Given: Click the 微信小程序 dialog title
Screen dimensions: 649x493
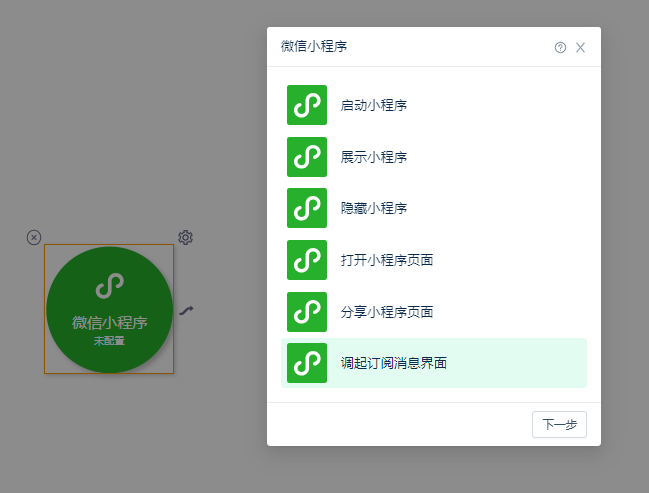Looking at the screenshot, I should (314, 46).
